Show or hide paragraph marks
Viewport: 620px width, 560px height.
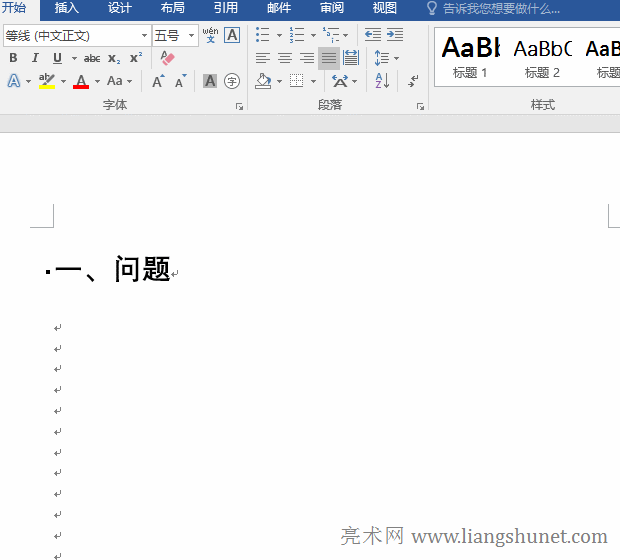413,81
